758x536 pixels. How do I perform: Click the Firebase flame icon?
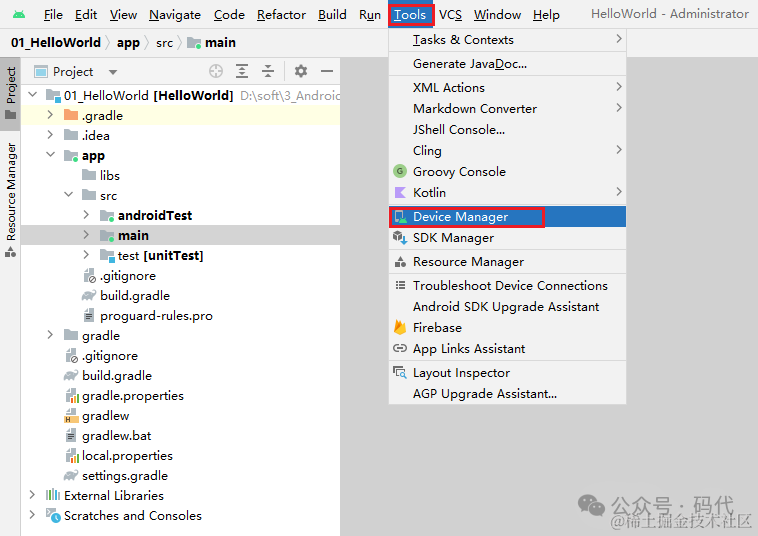click(x=400, y=327)
